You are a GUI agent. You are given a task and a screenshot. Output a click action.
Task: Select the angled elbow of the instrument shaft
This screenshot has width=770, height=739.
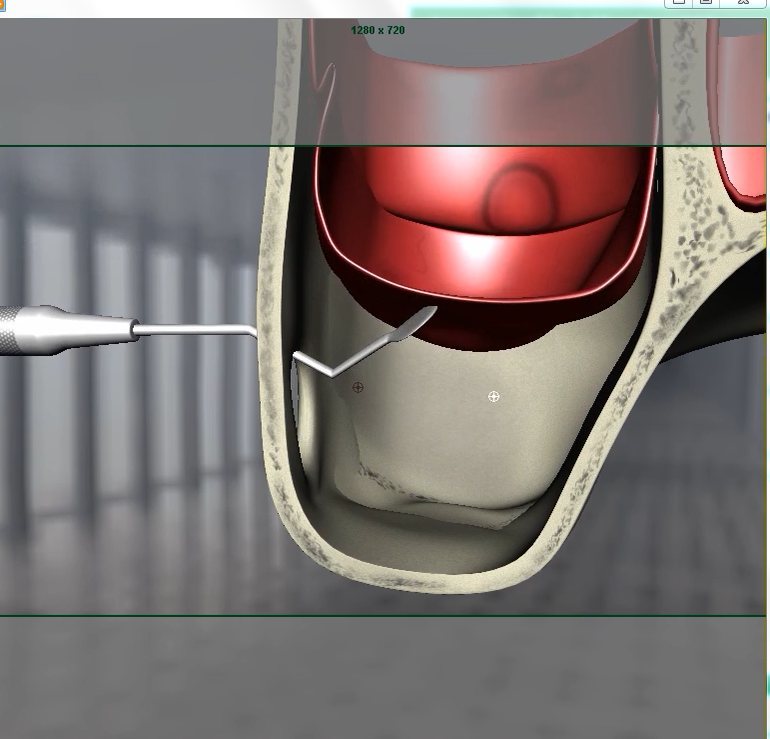click(331, 373)
